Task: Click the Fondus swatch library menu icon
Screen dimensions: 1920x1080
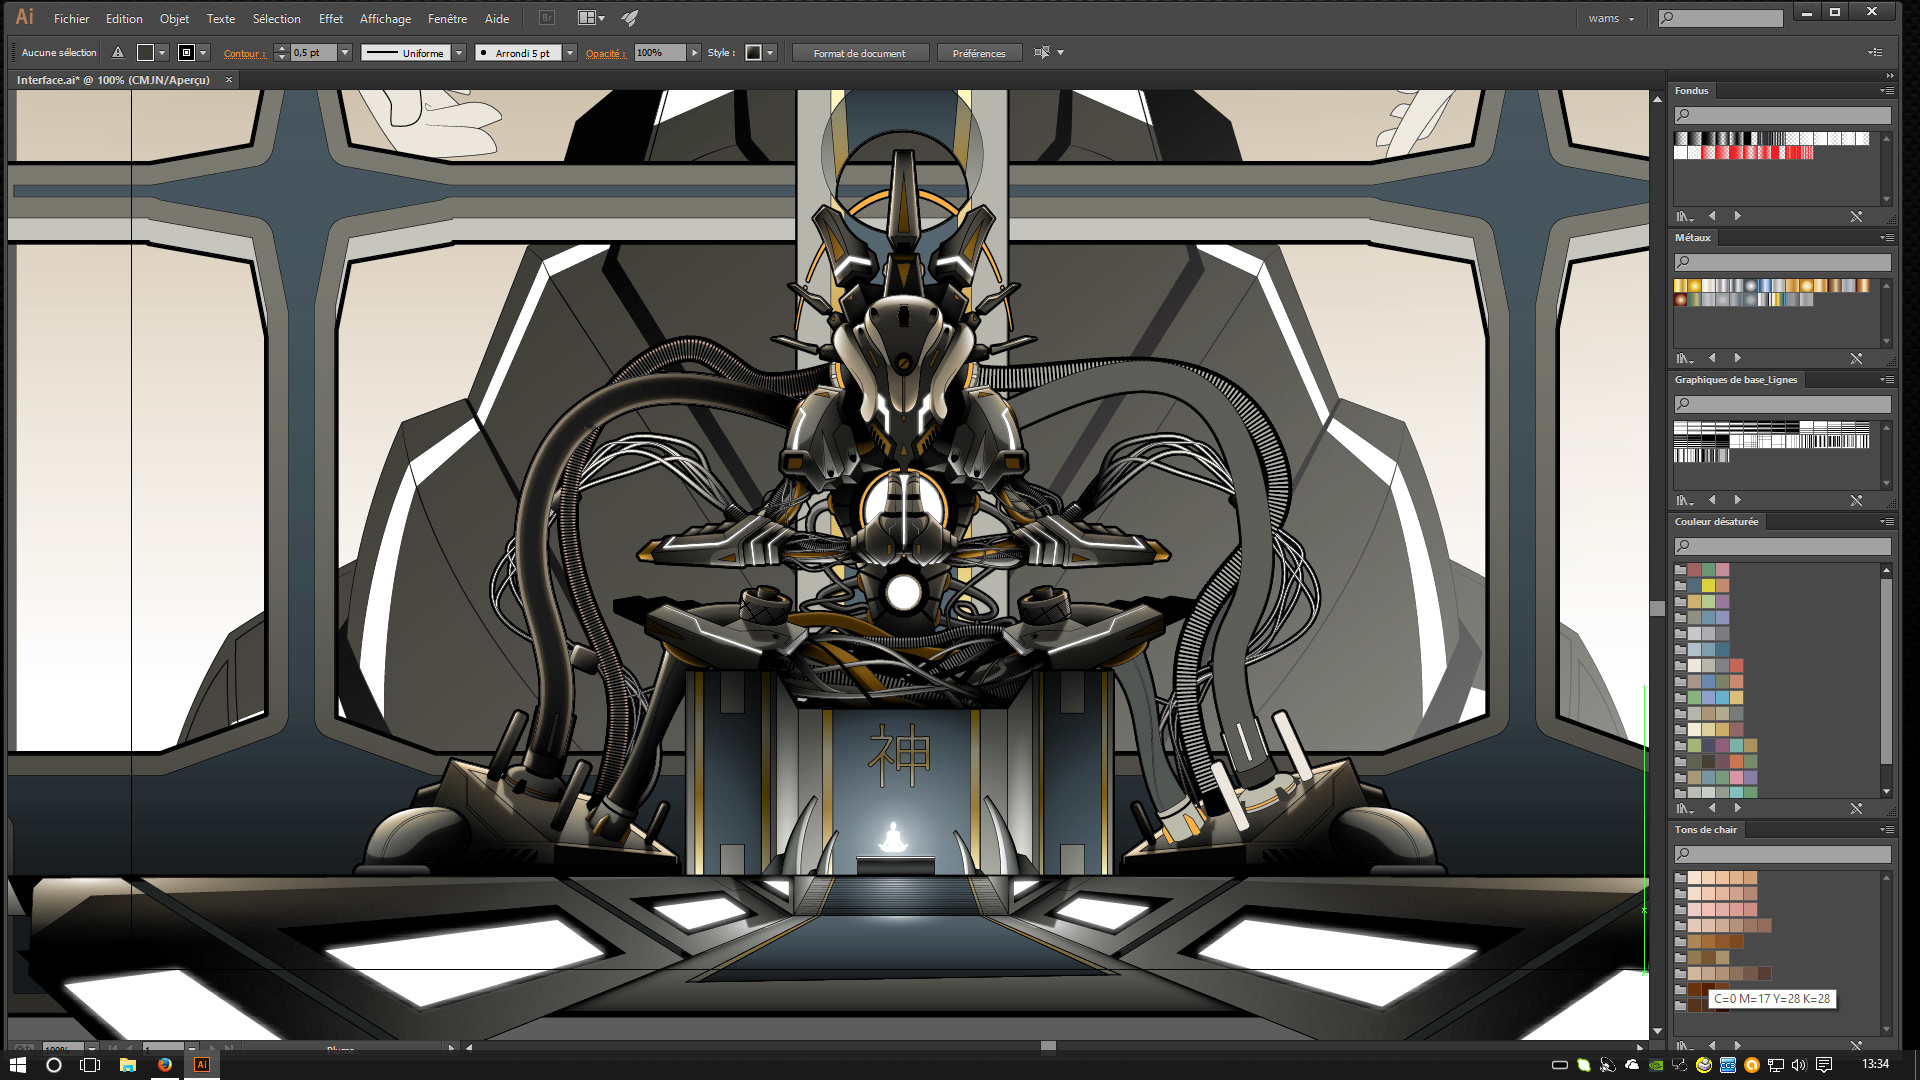Action: click(x=1685, y=216)
